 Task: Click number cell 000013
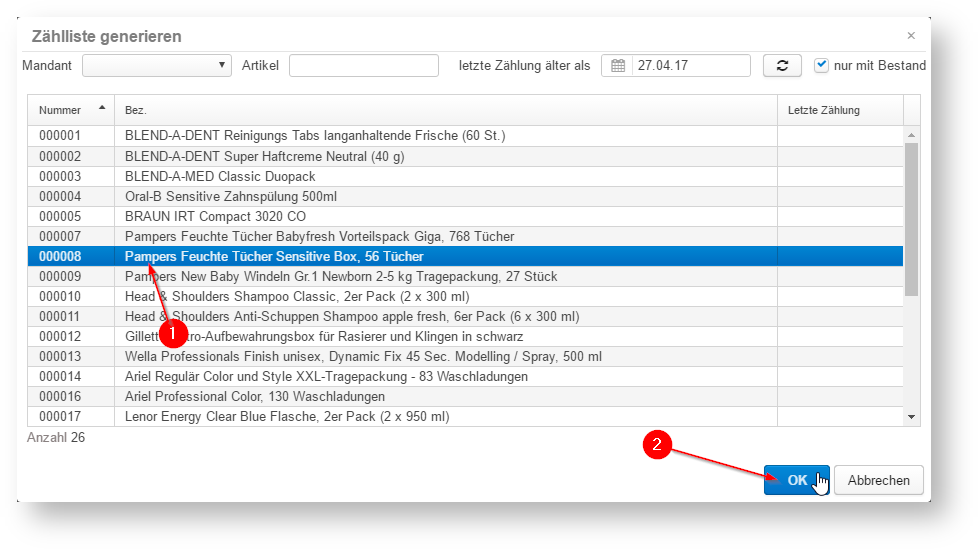click(x=71, y=356)
